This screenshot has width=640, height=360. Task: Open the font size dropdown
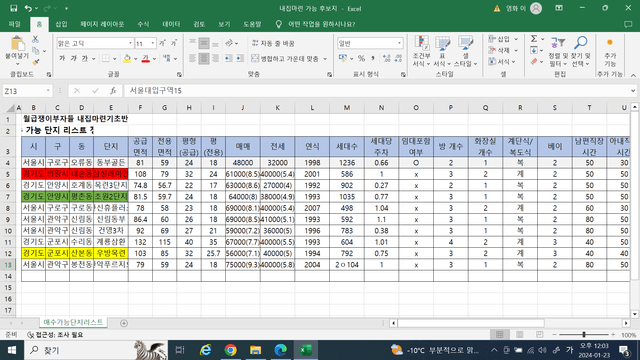pos(153,43)
